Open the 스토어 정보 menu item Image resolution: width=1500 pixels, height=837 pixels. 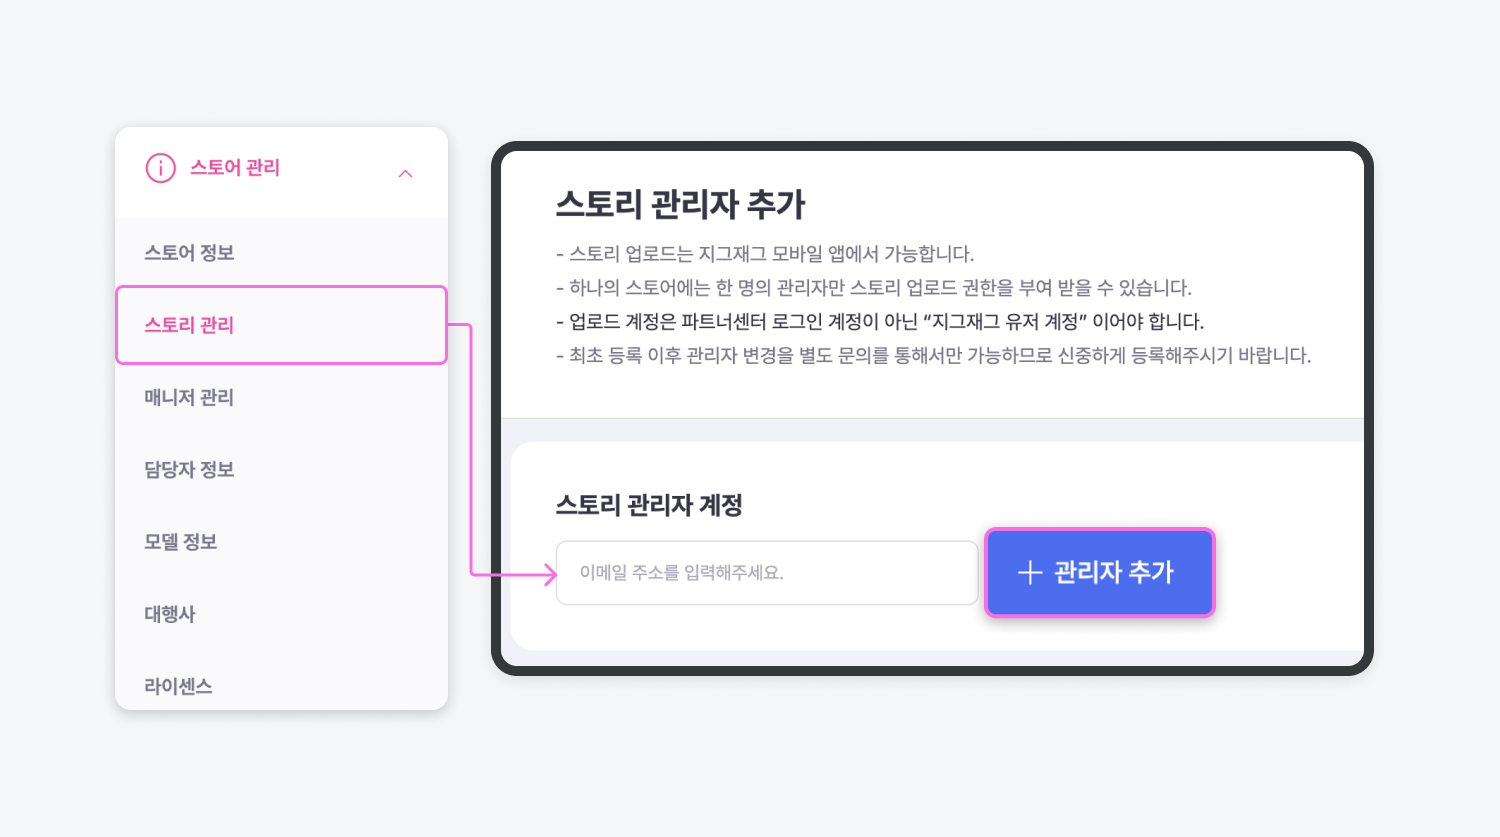click(x=189, y=253)
